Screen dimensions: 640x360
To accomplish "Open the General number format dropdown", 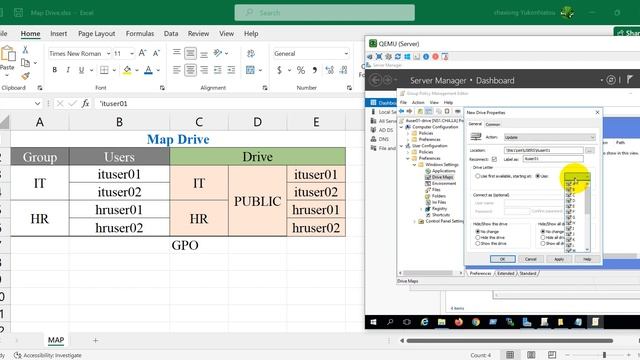I will 346,53.
